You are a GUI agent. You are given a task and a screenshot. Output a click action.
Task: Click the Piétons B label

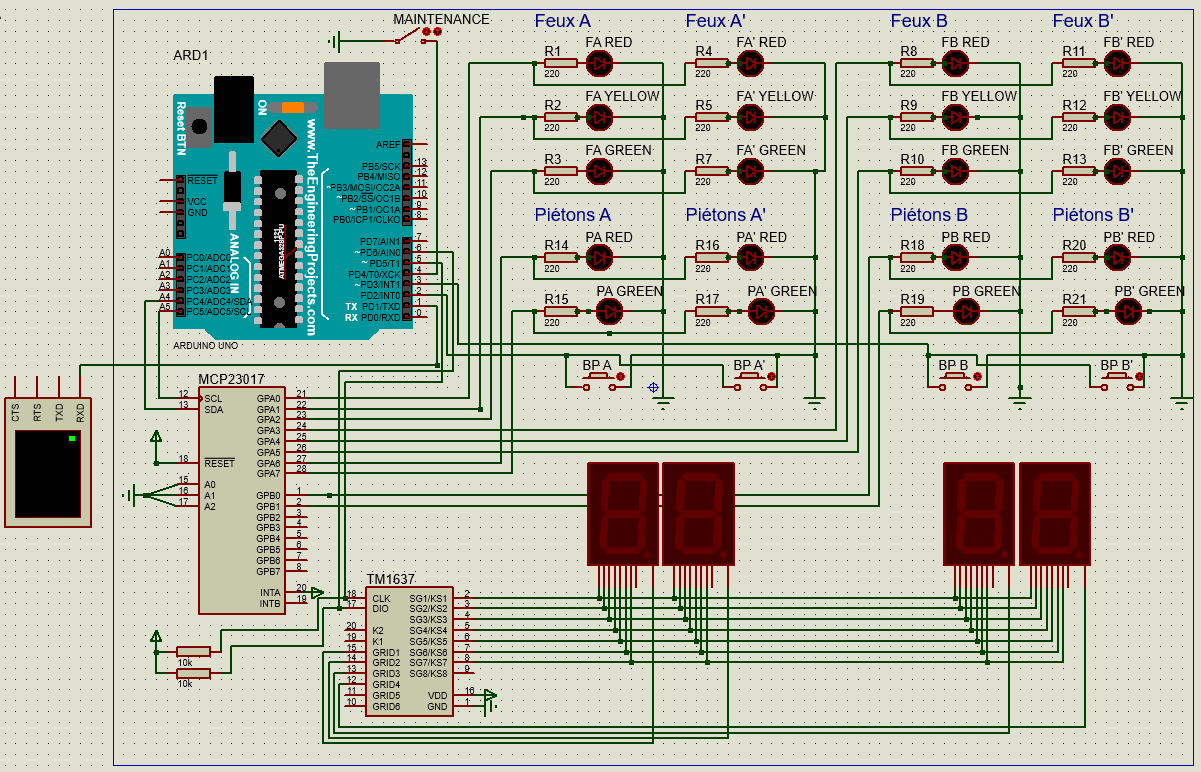(929, 214)
